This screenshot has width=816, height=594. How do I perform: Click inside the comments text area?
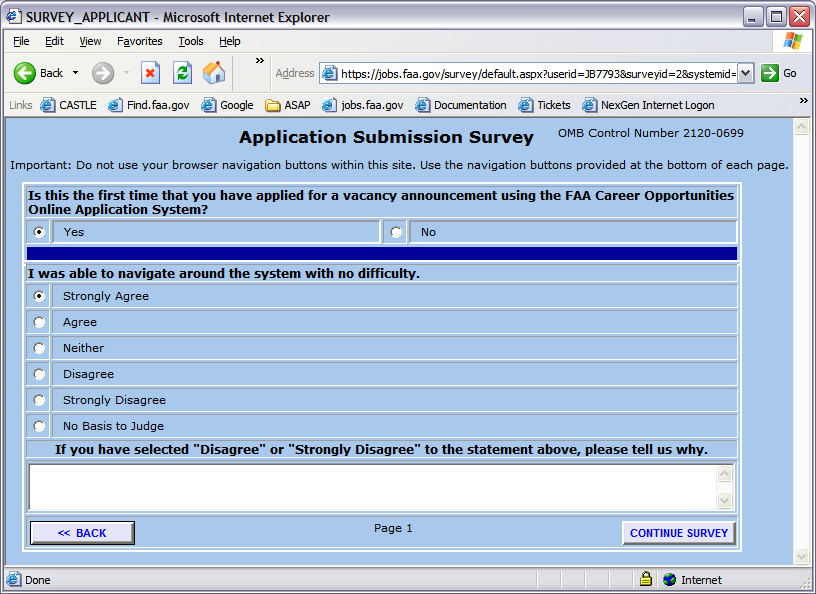pos(372,486)
